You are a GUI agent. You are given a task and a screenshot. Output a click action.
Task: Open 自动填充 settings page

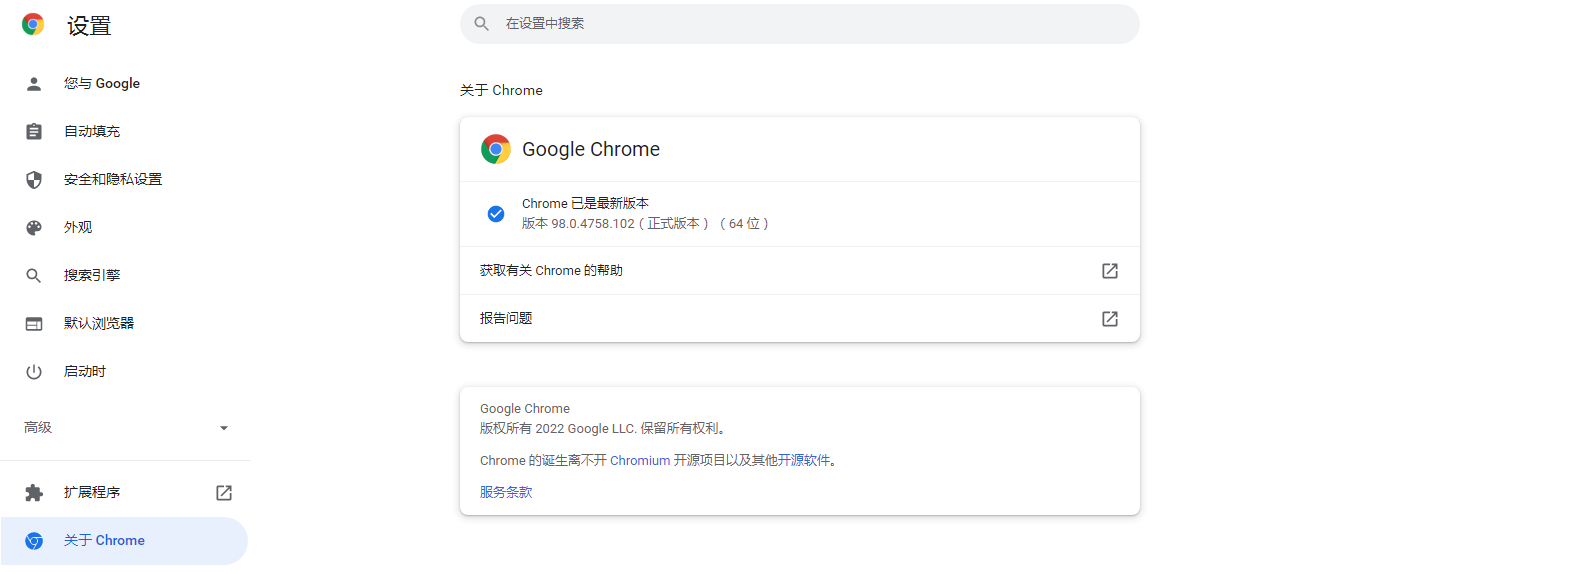[x=124, y=132]
